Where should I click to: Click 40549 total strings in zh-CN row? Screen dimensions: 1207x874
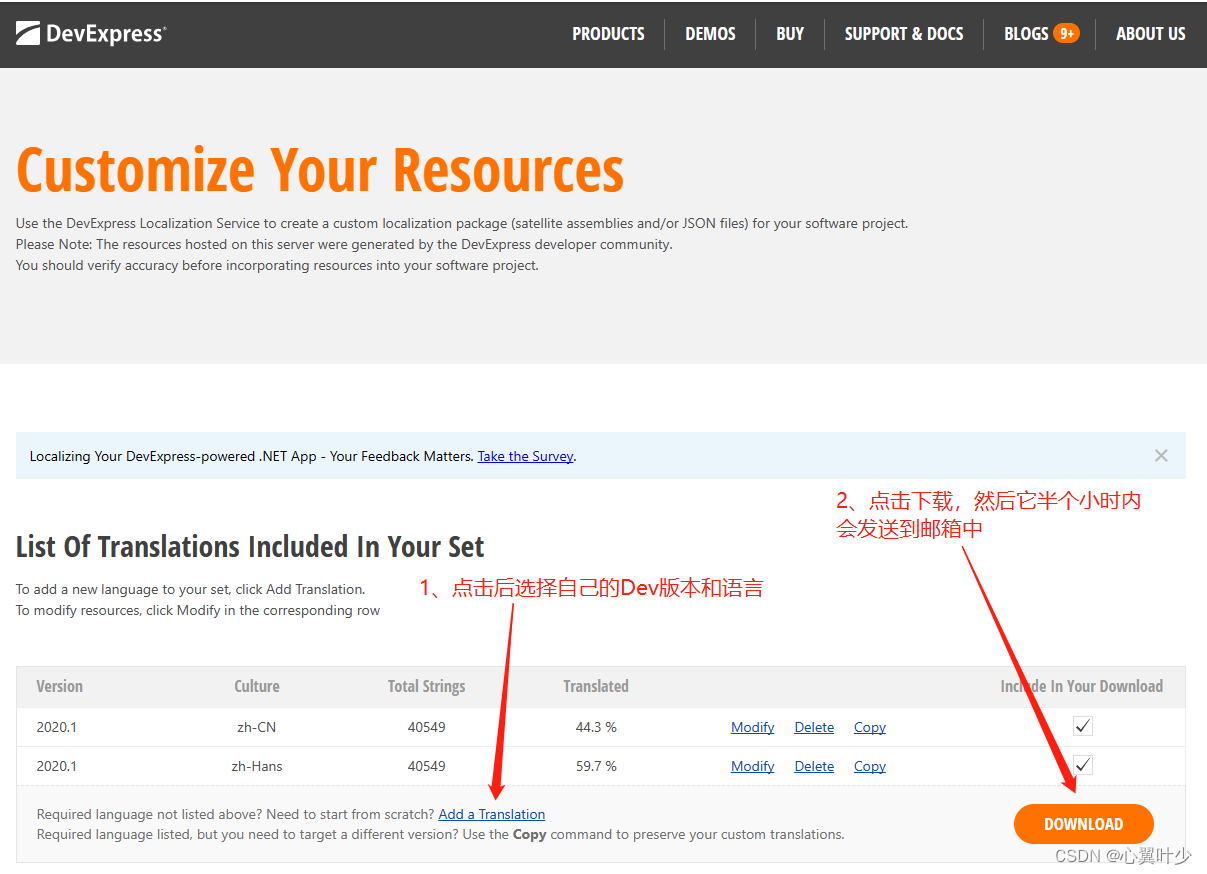[x=427, y=727]
